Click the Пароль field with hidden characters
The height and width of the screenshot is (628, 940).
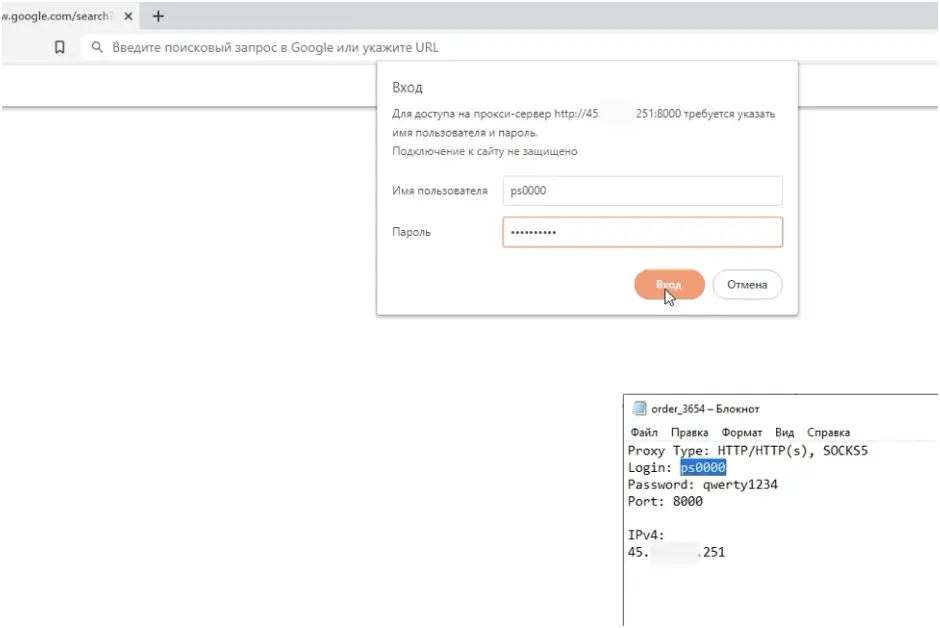coord(642,231)
